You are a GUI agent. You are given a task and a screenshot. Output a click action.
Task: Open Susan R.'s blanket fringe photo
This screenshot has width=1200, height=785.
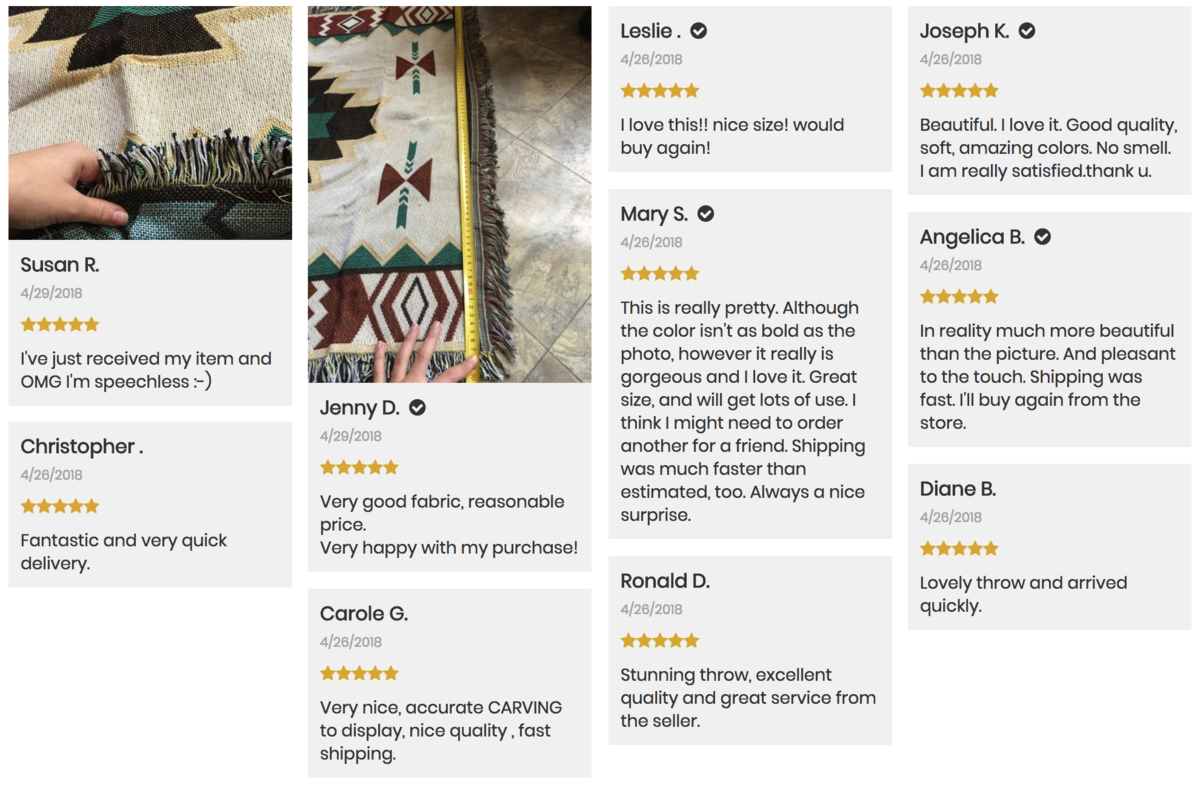[x=150, y=122]
